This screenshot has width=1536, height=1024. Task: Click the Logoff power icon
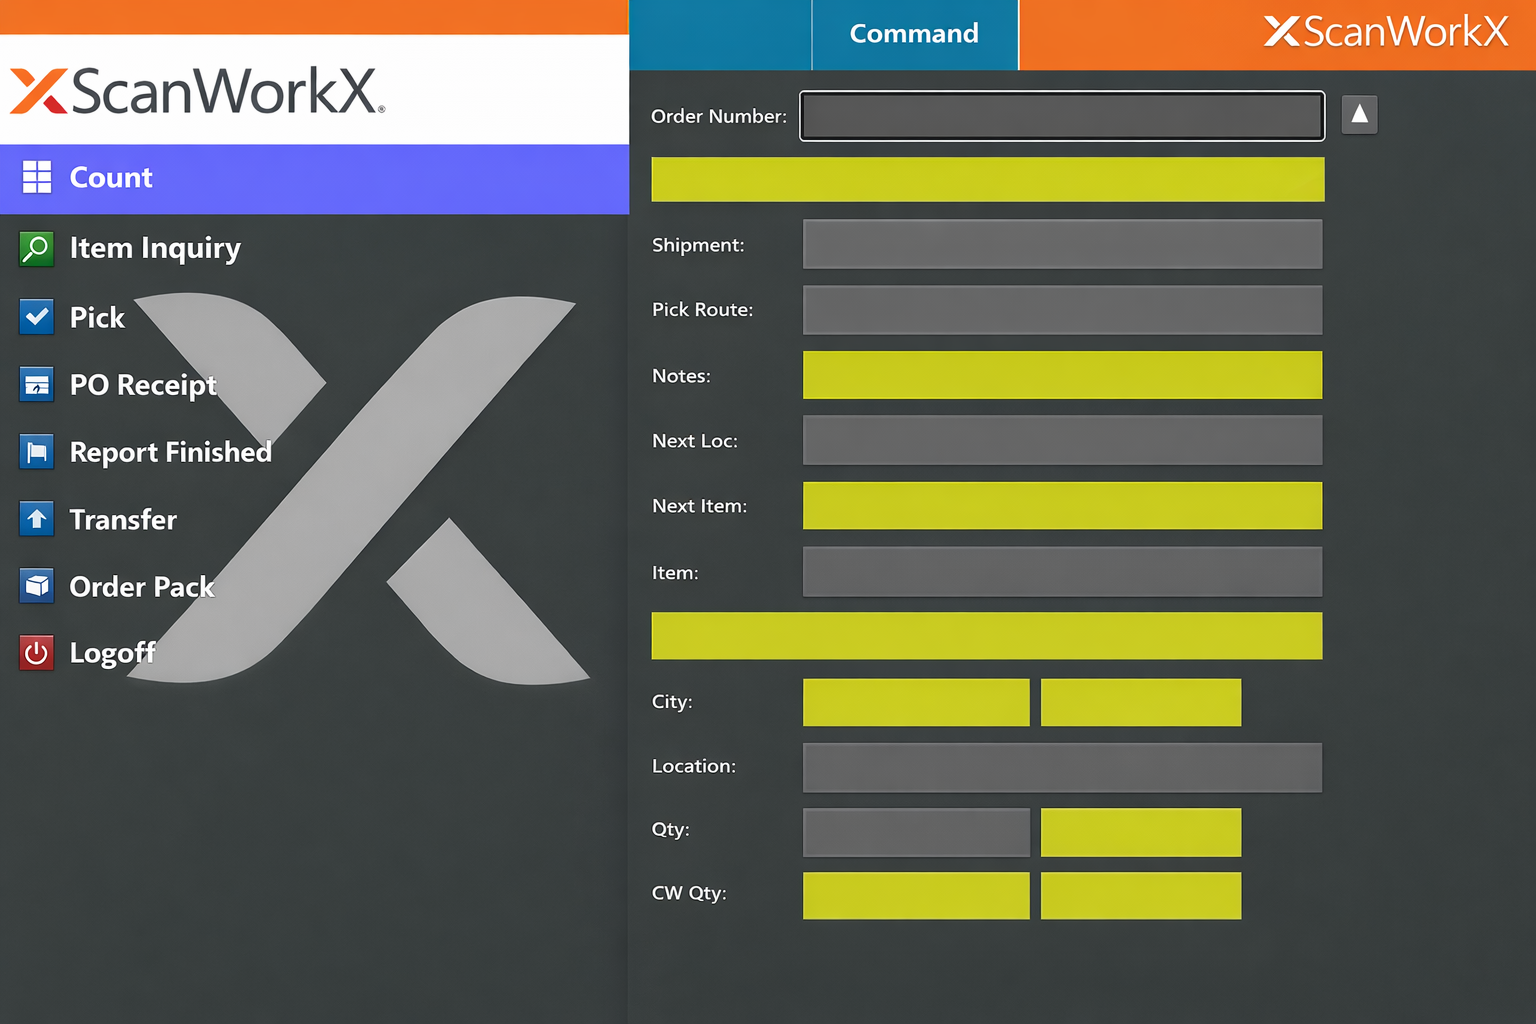click(x=36, y=652)
